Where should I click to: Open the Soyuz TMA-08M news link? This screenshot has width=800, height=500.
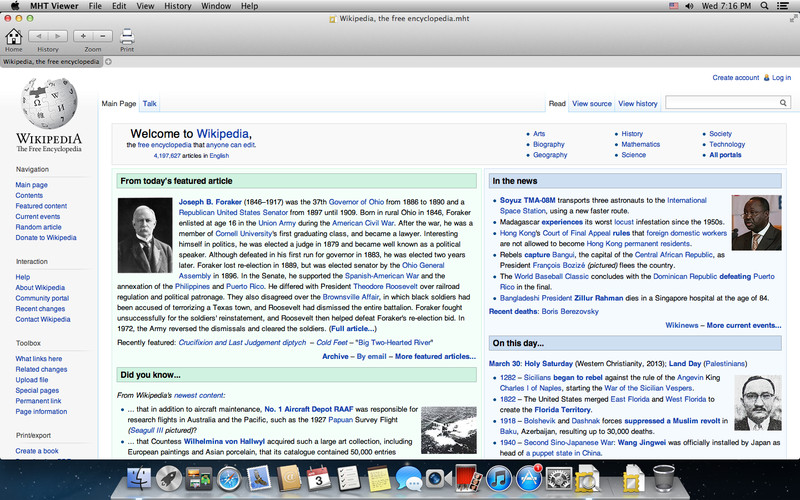528,201
